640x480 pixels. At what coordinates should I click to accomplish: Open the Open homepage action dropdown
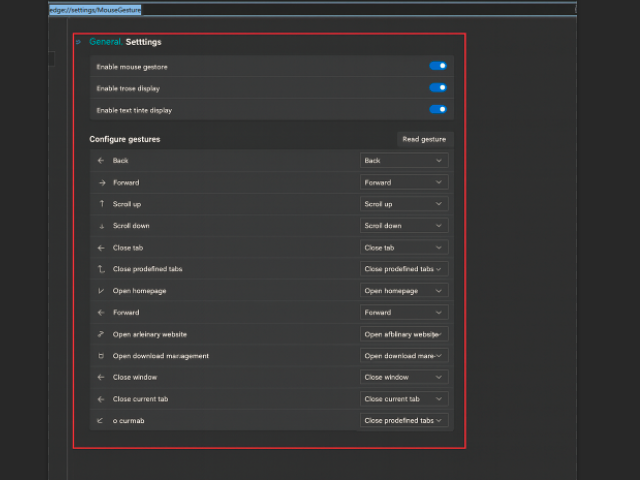(x=403, y=291)
